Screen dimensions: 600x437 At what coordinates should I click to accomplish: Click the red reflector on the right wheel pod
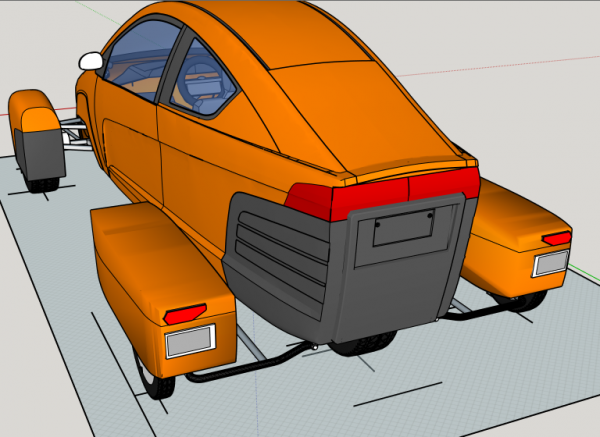pyautogui.click(x=556, y=238)
